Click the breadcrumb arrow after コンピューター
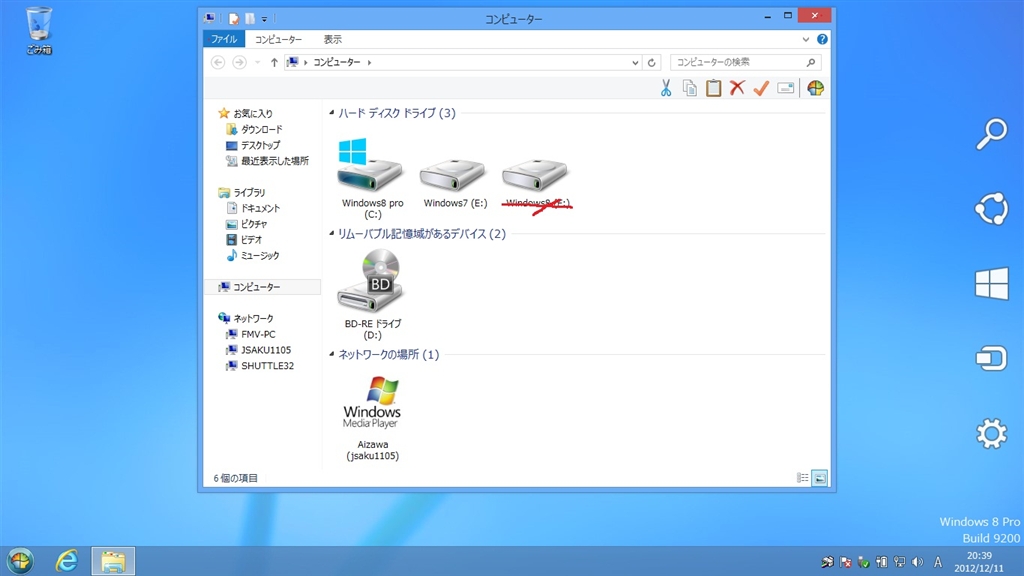Screen dimensions: 1024x576 pos(369,62)
